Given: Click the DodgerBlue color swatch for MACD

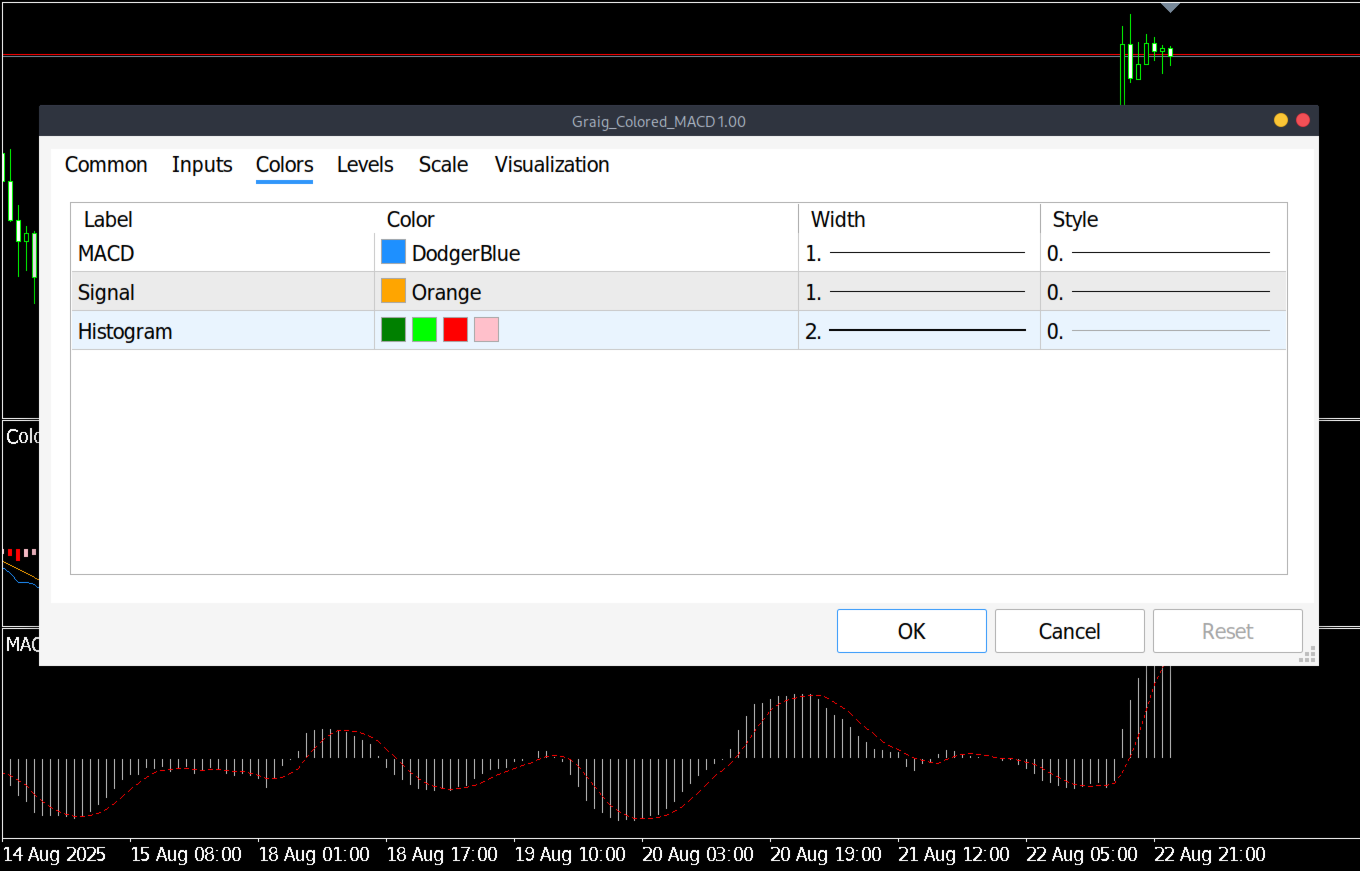Looking at the screenshot, I should tap(393, 252).
